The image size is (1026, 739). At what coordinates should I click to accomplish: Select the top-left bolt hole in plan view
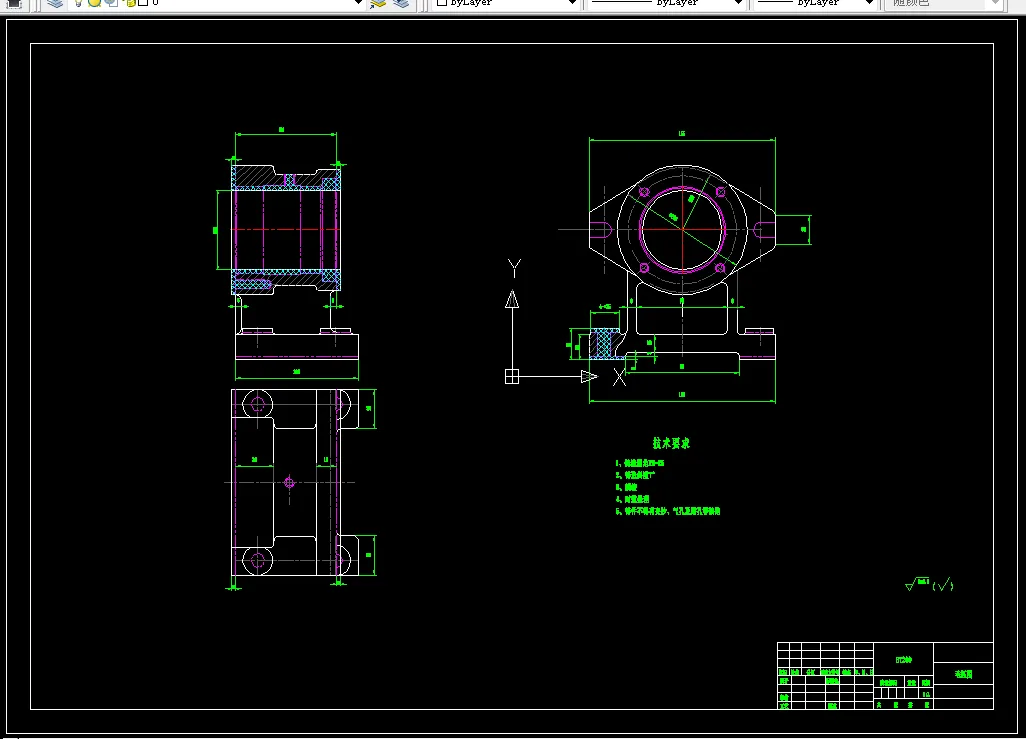(x=257, y=405)
